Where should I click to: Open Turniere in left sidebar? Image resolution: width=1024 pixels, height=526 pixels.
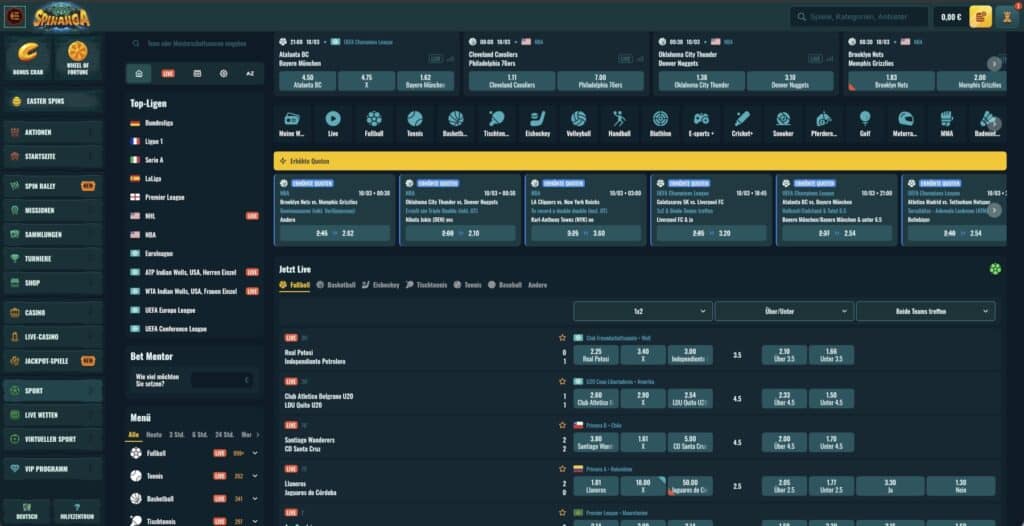click(53, 259)
